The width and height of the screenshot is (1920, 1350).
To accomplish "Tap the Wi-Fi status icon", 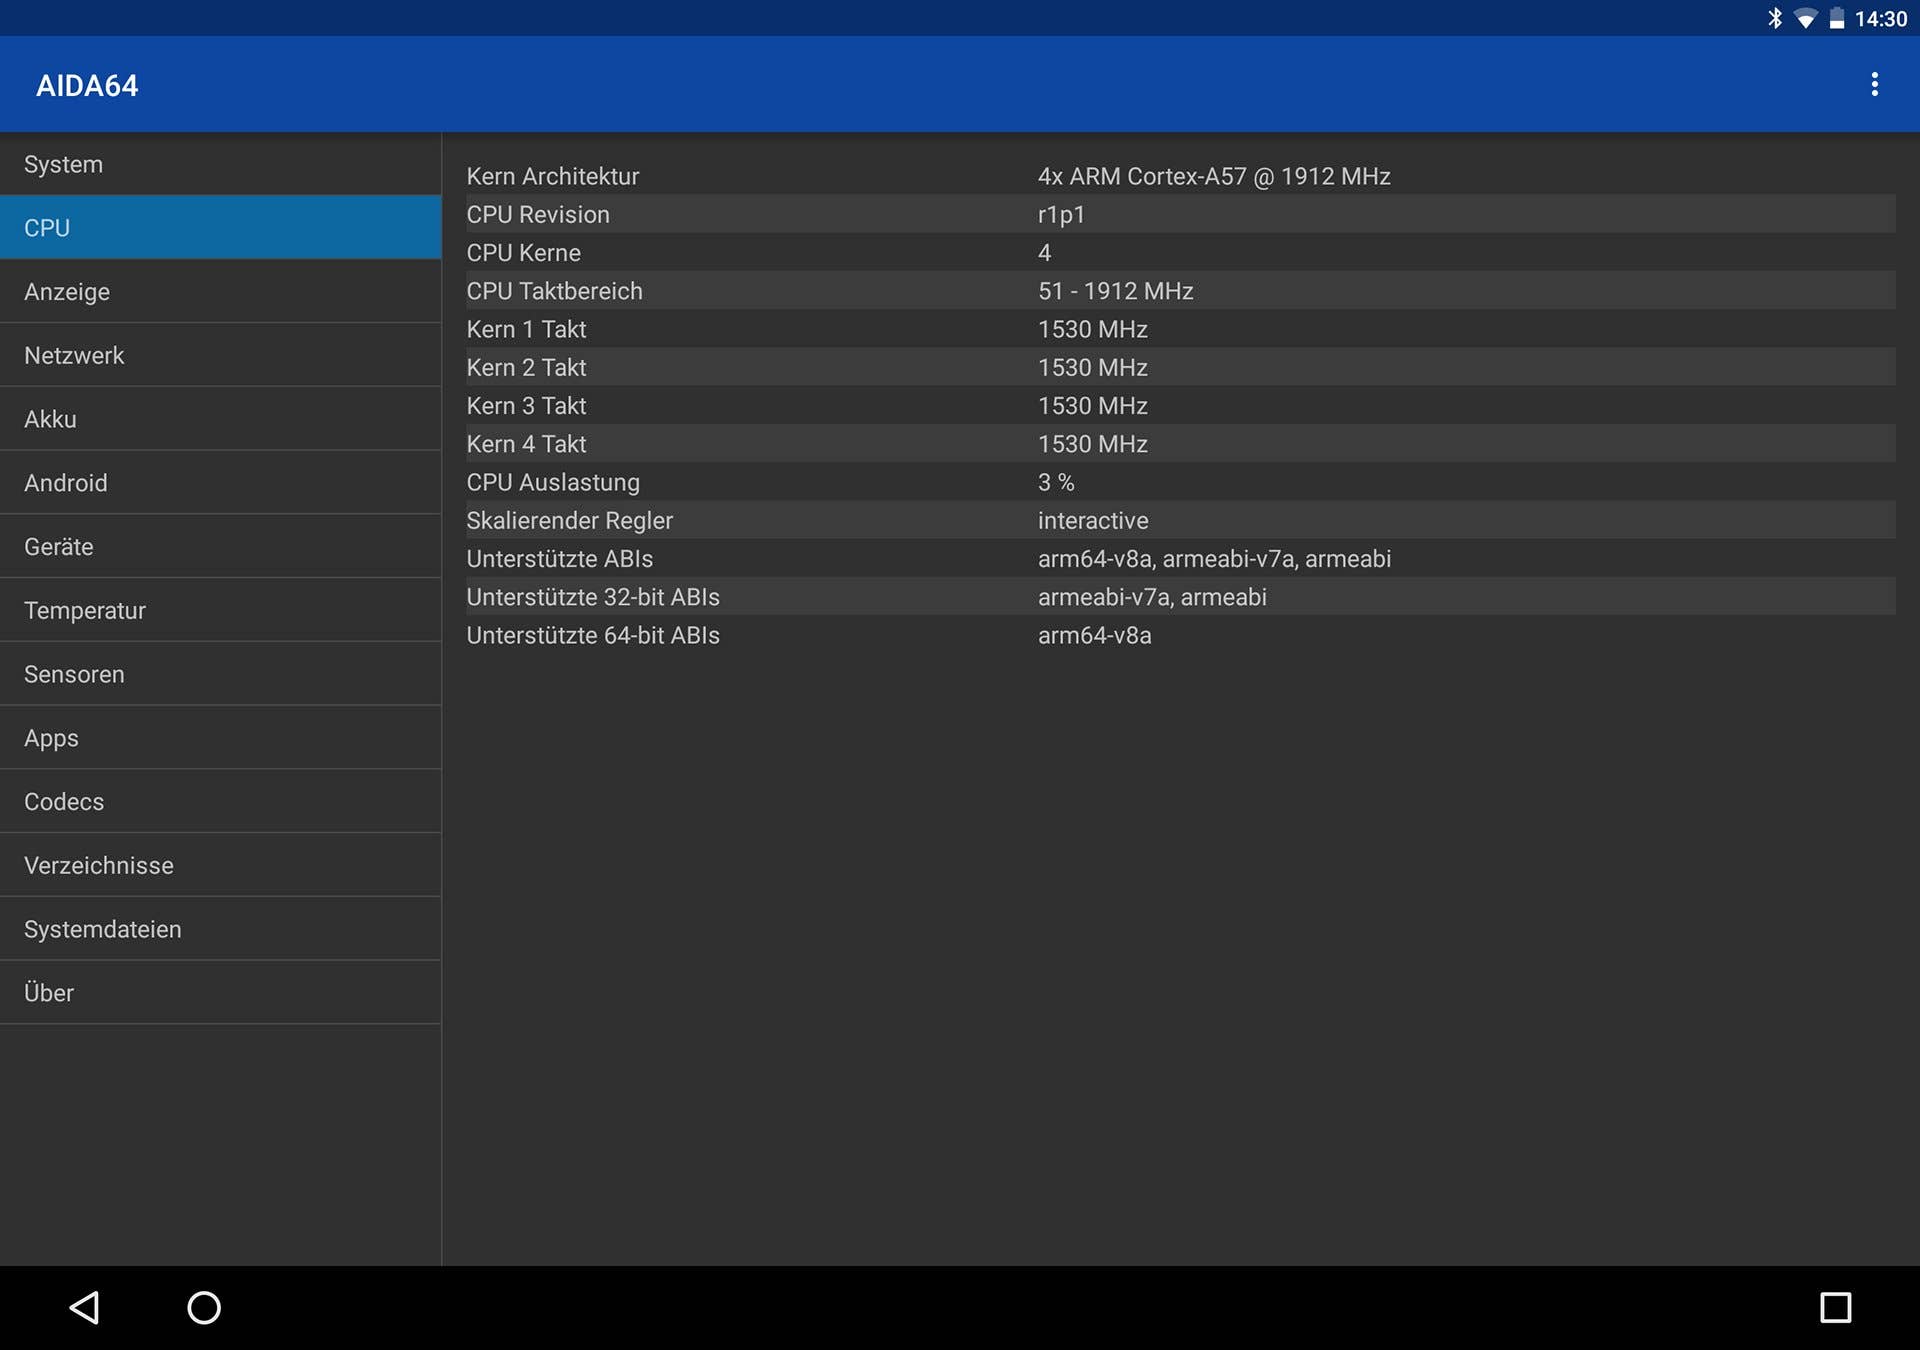I will (1808, 17).
